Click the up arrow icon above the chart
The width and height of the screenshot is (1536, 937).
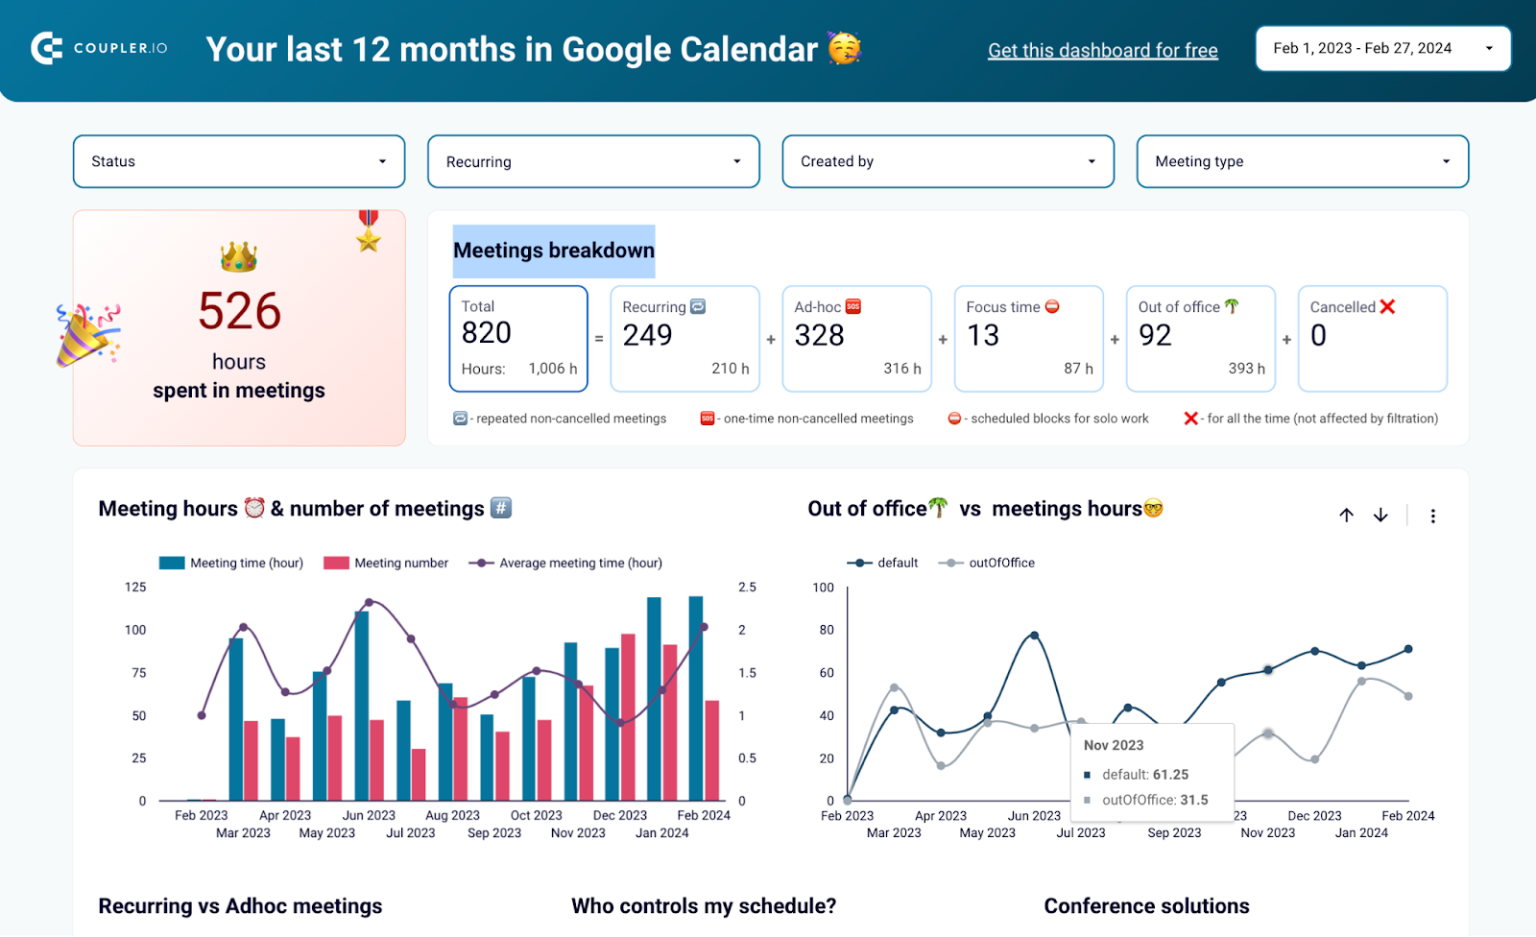[1346, 515]
